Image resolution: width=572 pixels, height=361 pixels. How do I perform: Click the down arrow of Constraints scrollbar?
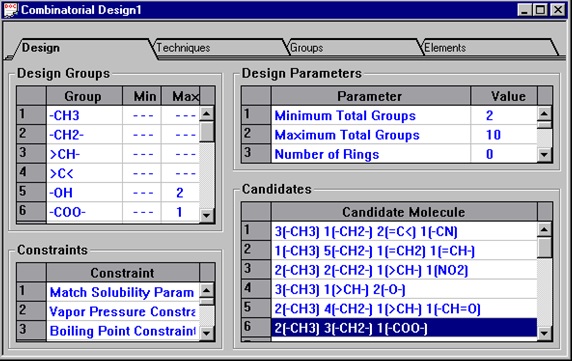(x=206, y=333)
